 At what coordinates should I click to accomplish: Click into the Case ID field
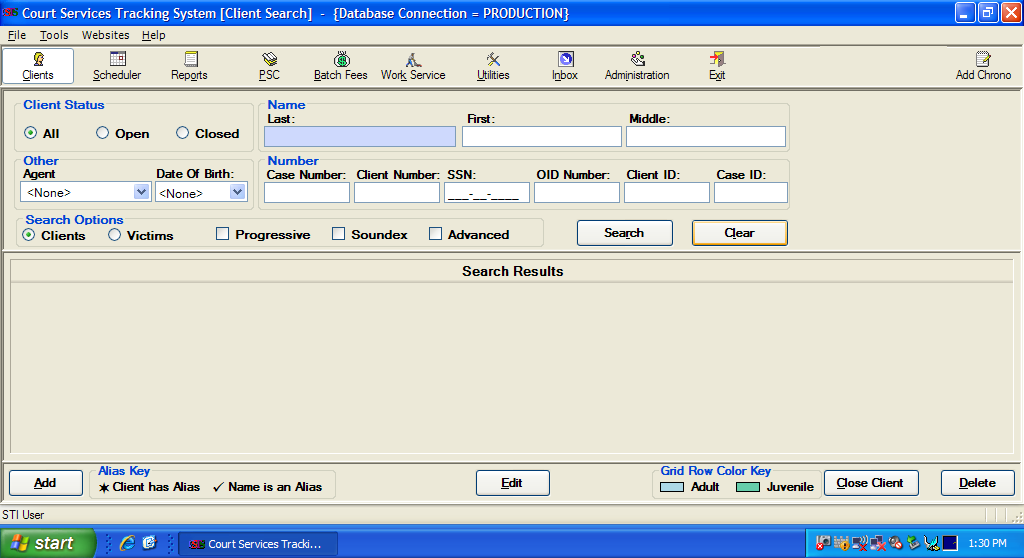(x=751, y=193)
